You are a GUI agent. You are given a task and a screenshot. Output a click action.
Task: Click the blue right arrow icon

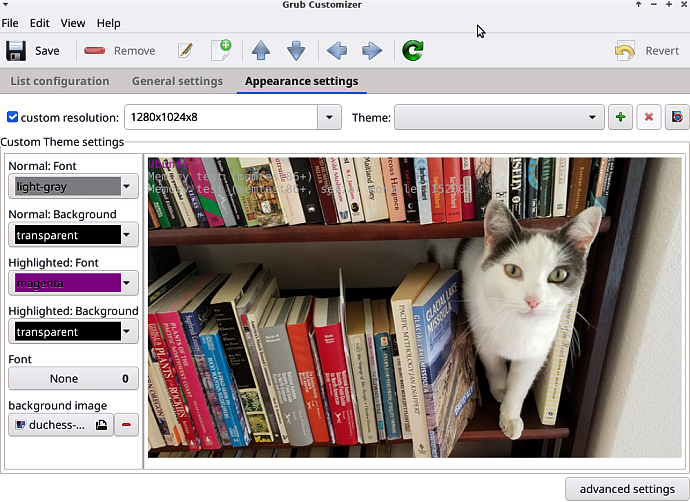coord(372,51)
